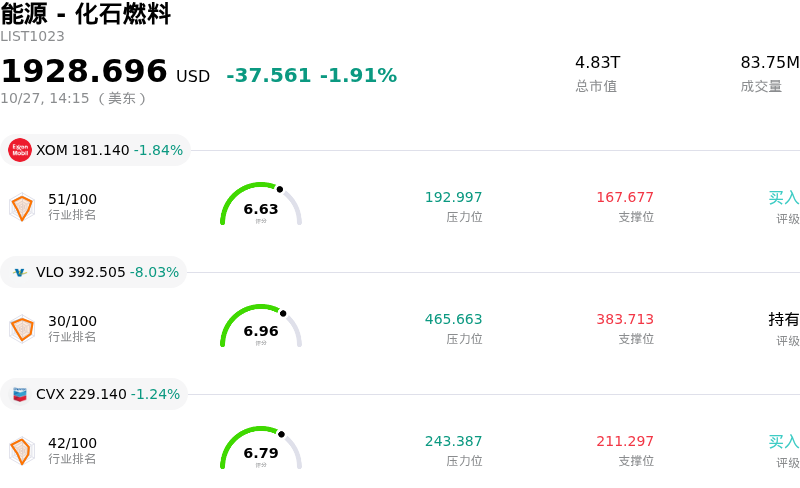Click XOM resistance level 192.997
Viewport: 800px width, 488px height.
[x=454, y=198]
